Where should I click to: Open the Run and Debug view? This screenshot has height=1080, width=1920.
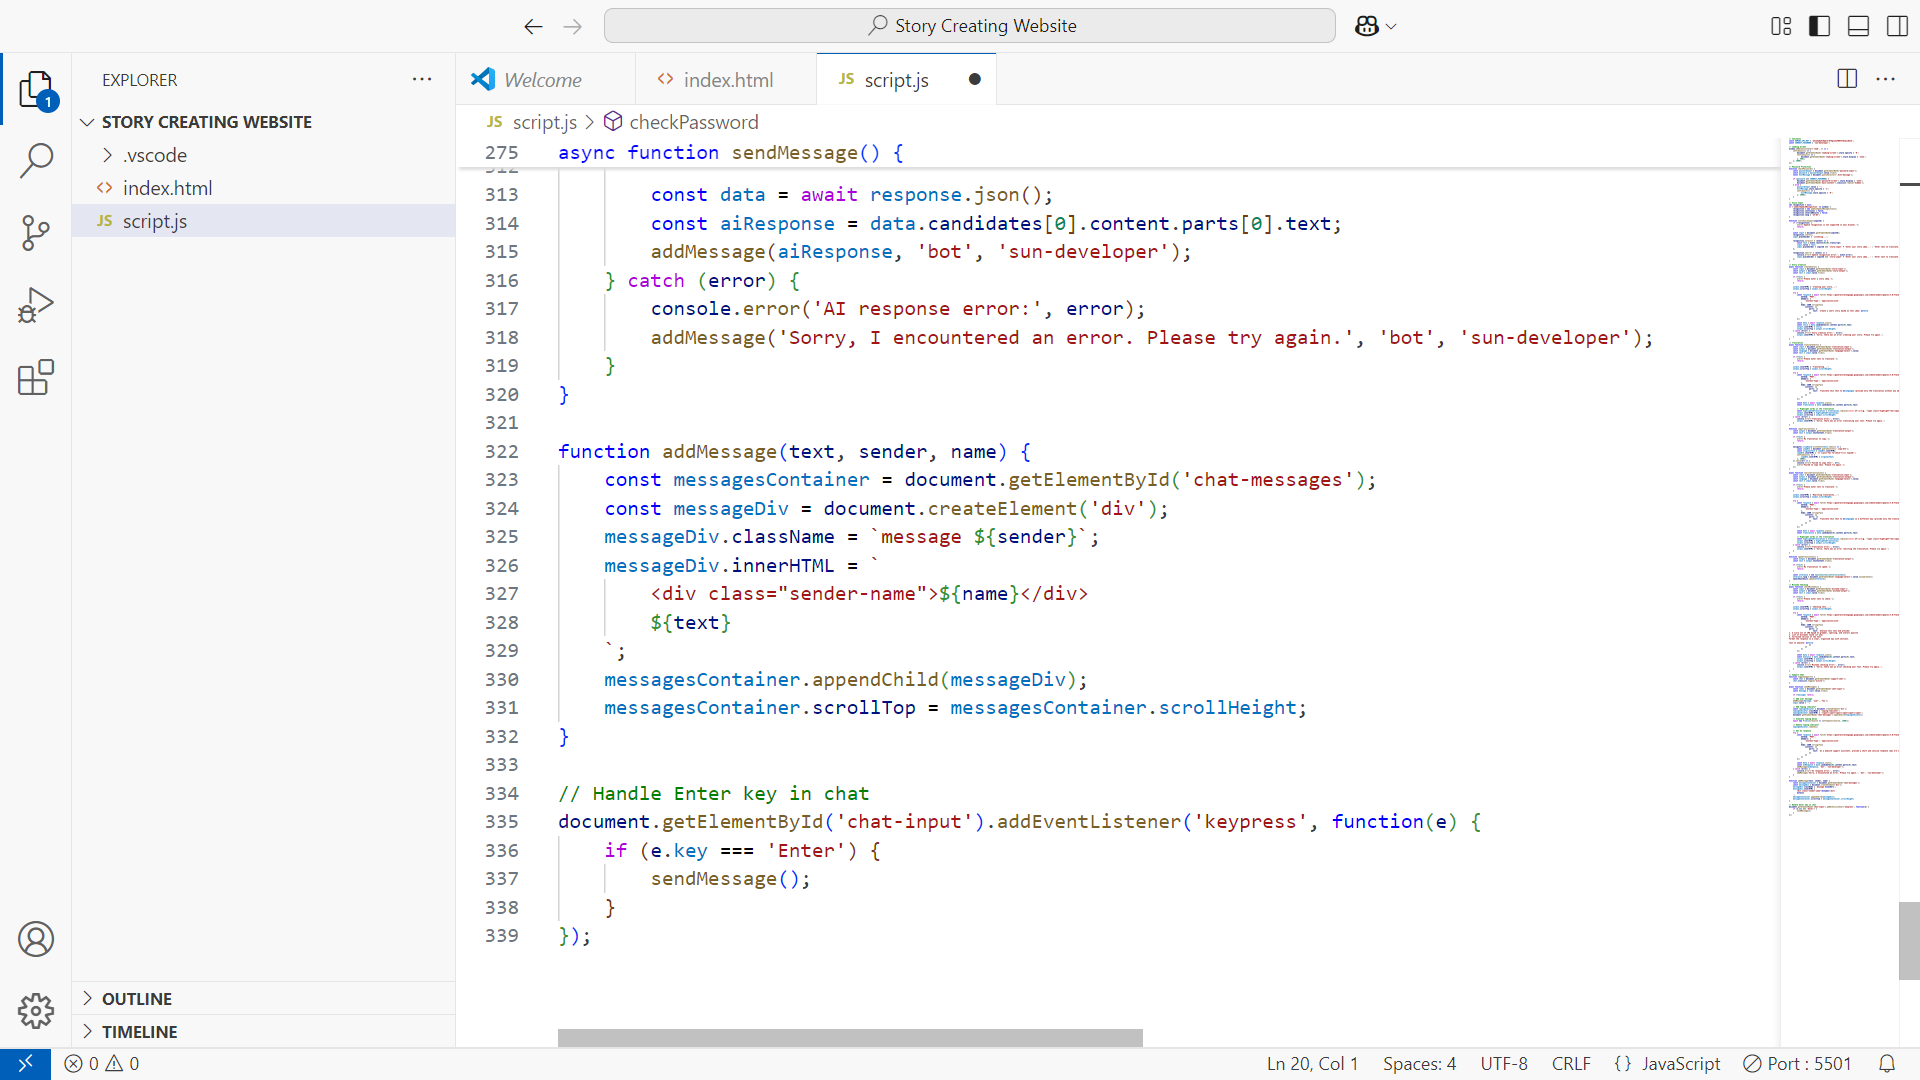click(x=36, y=304)
